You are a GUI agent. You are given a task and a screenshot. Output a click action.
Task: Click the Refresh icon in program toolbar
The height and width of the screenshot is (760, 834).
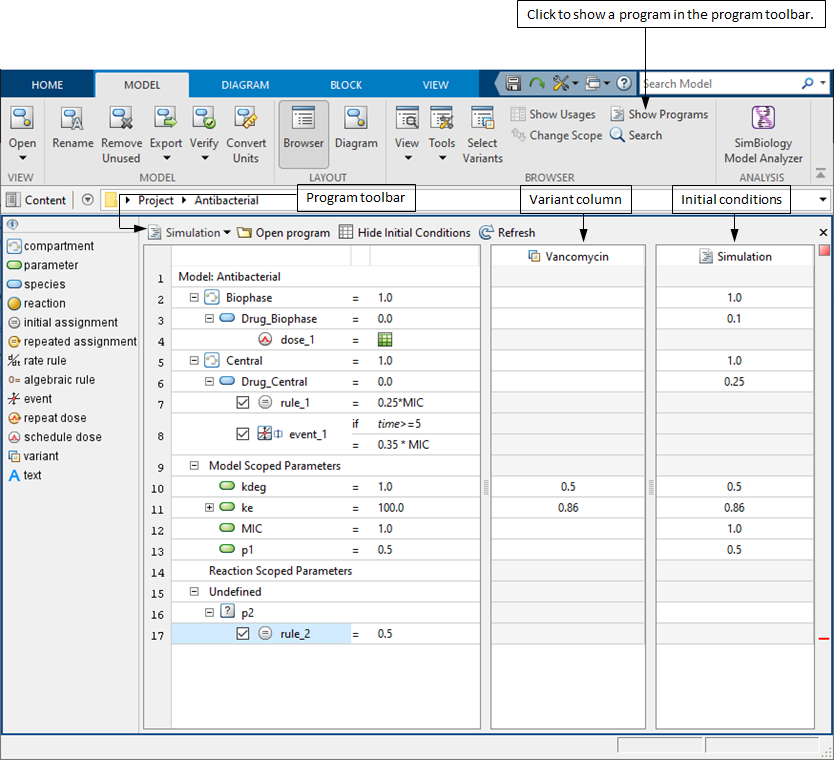tap(487, 233)
